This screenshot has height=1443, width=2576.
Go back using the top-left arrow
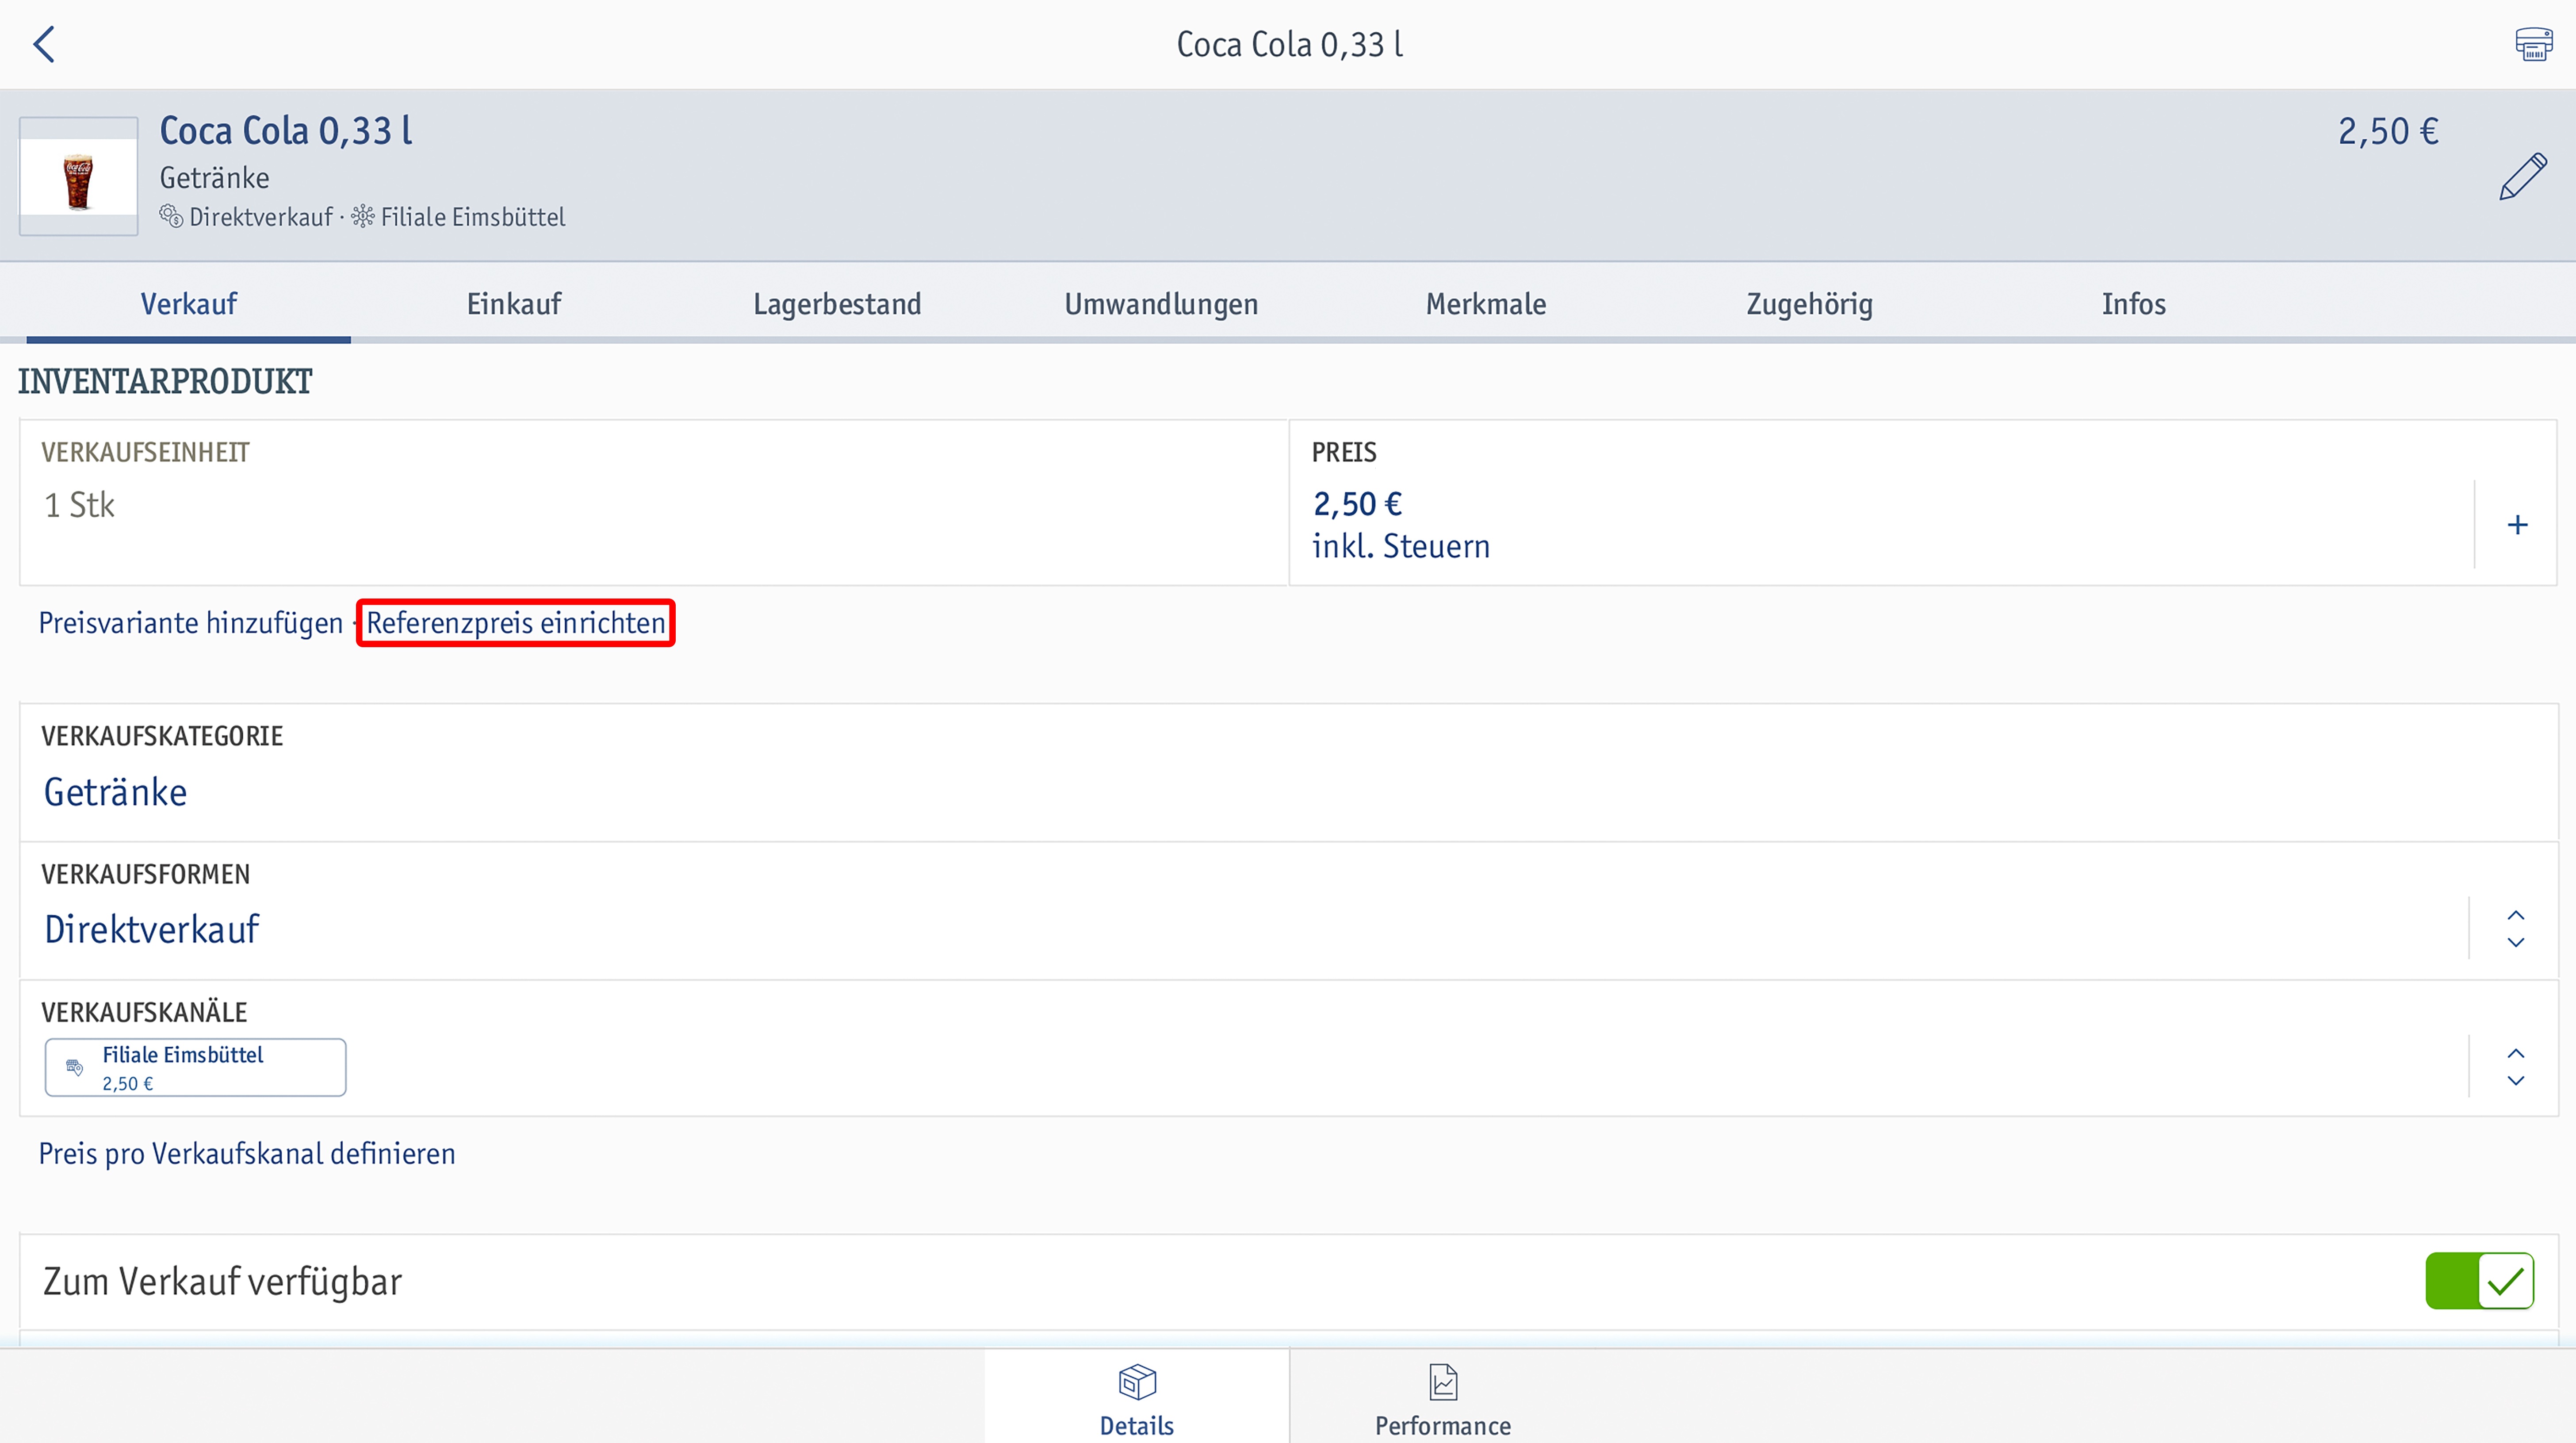click(44, 44)
